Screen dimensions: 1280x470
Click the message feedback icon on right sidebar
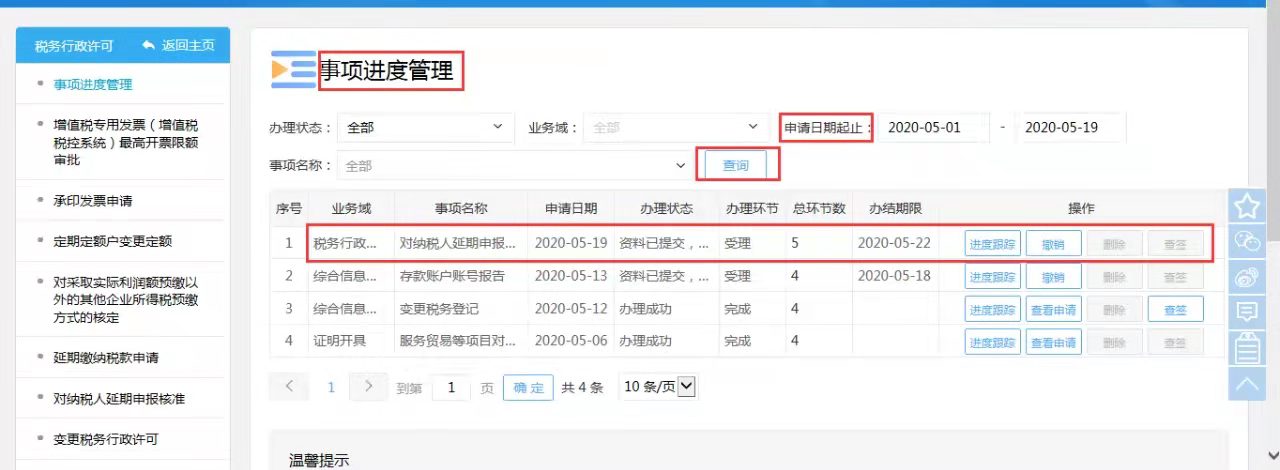[x=1246, y=312]
